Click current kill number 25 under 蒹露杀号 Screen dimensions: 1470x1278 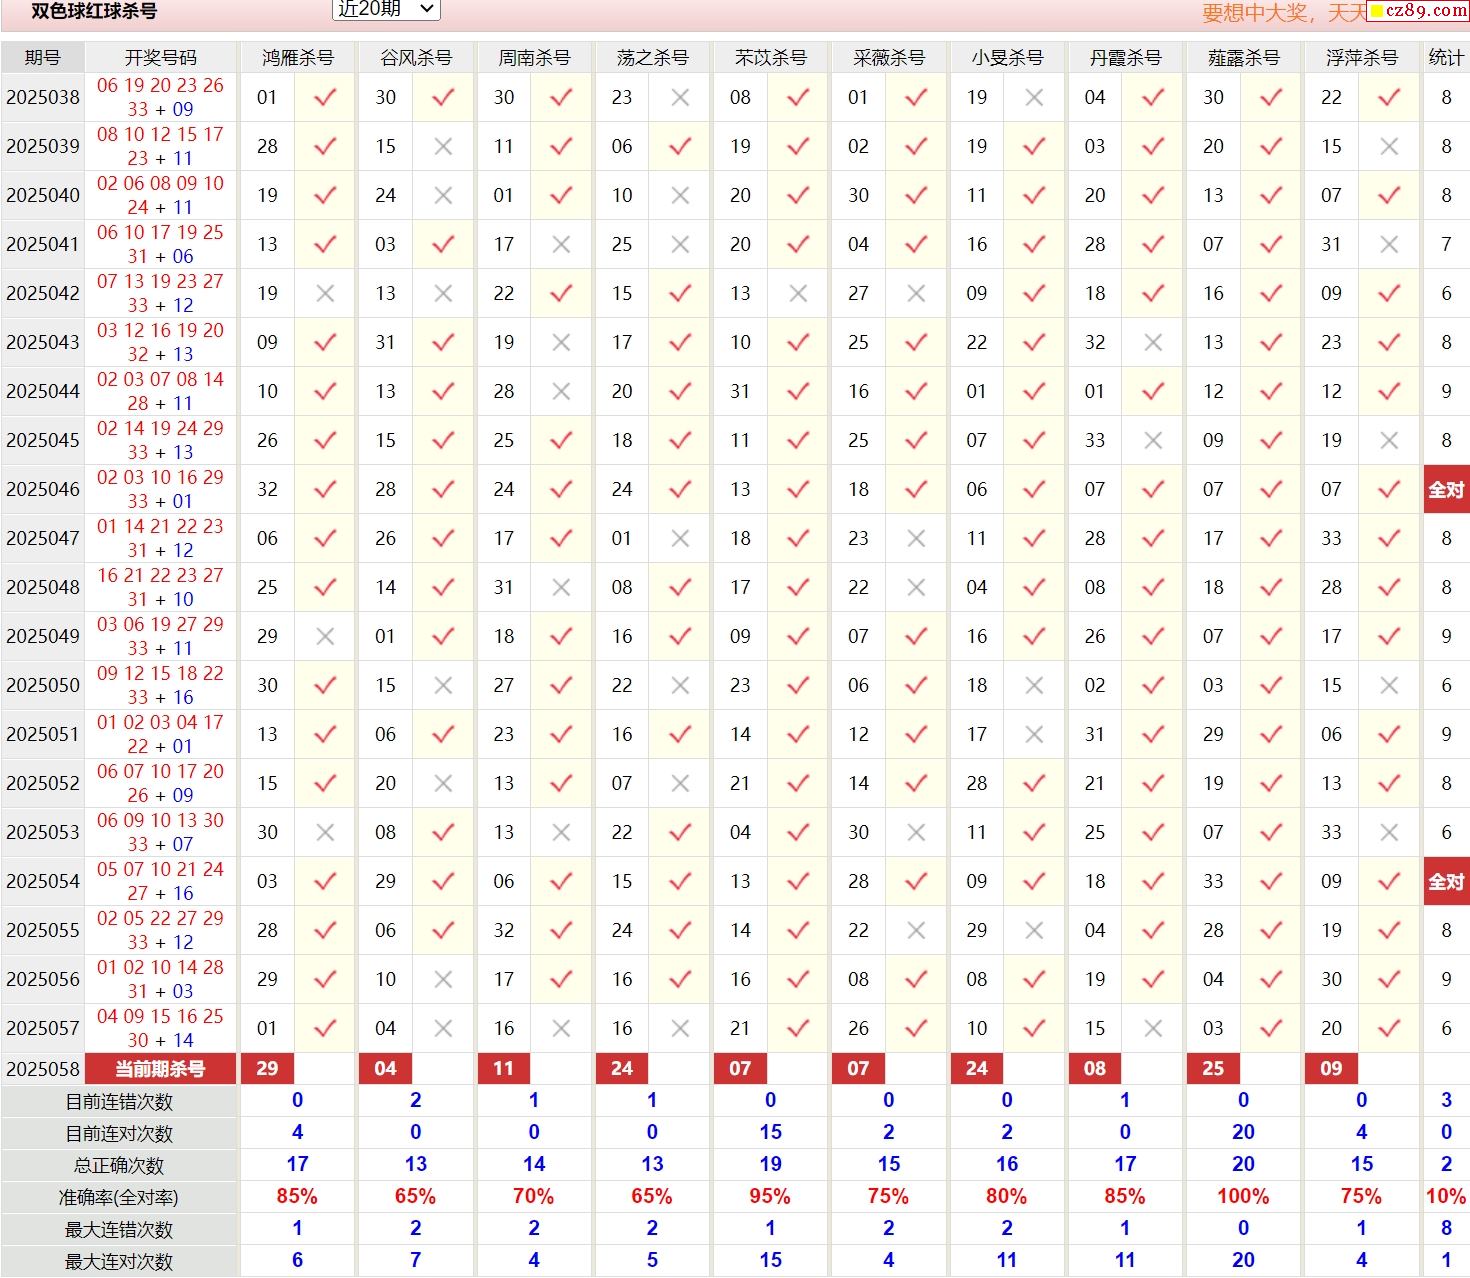point(1213,1069)
